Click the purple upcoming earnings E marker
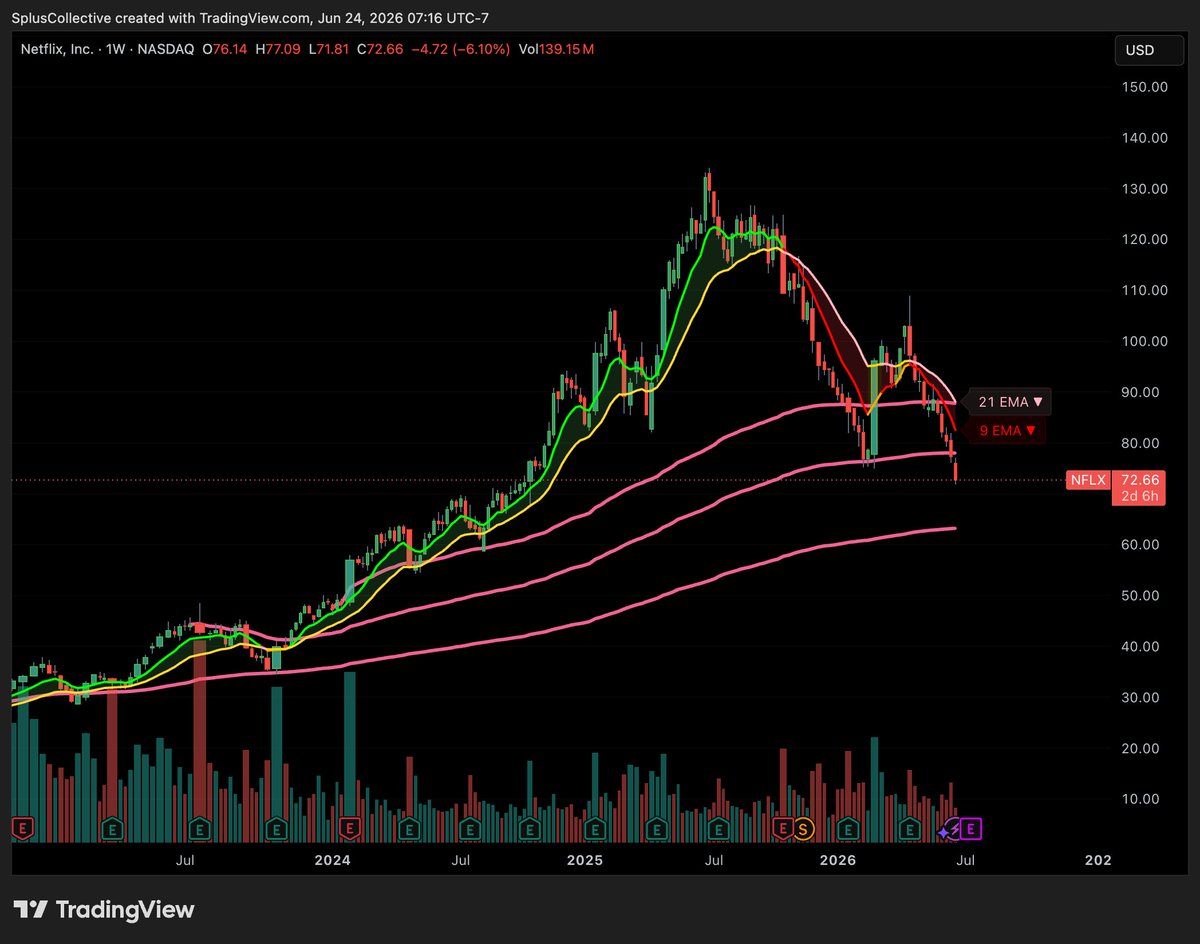 [x=972, y=828]
